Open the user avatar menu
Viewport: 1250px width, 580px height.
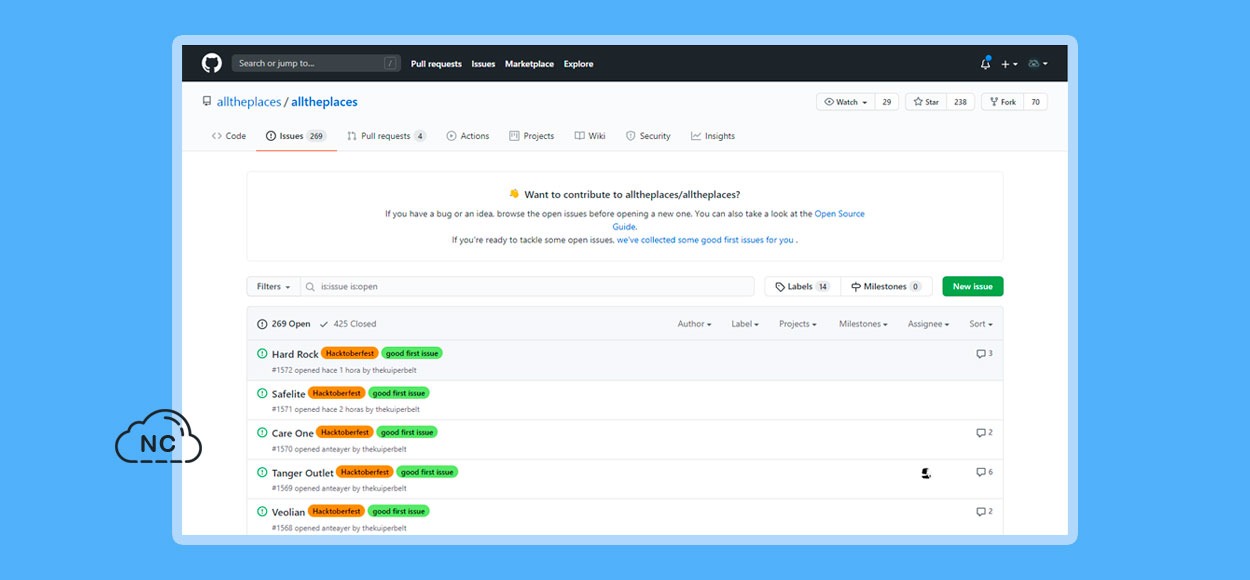coord(1037,64)
